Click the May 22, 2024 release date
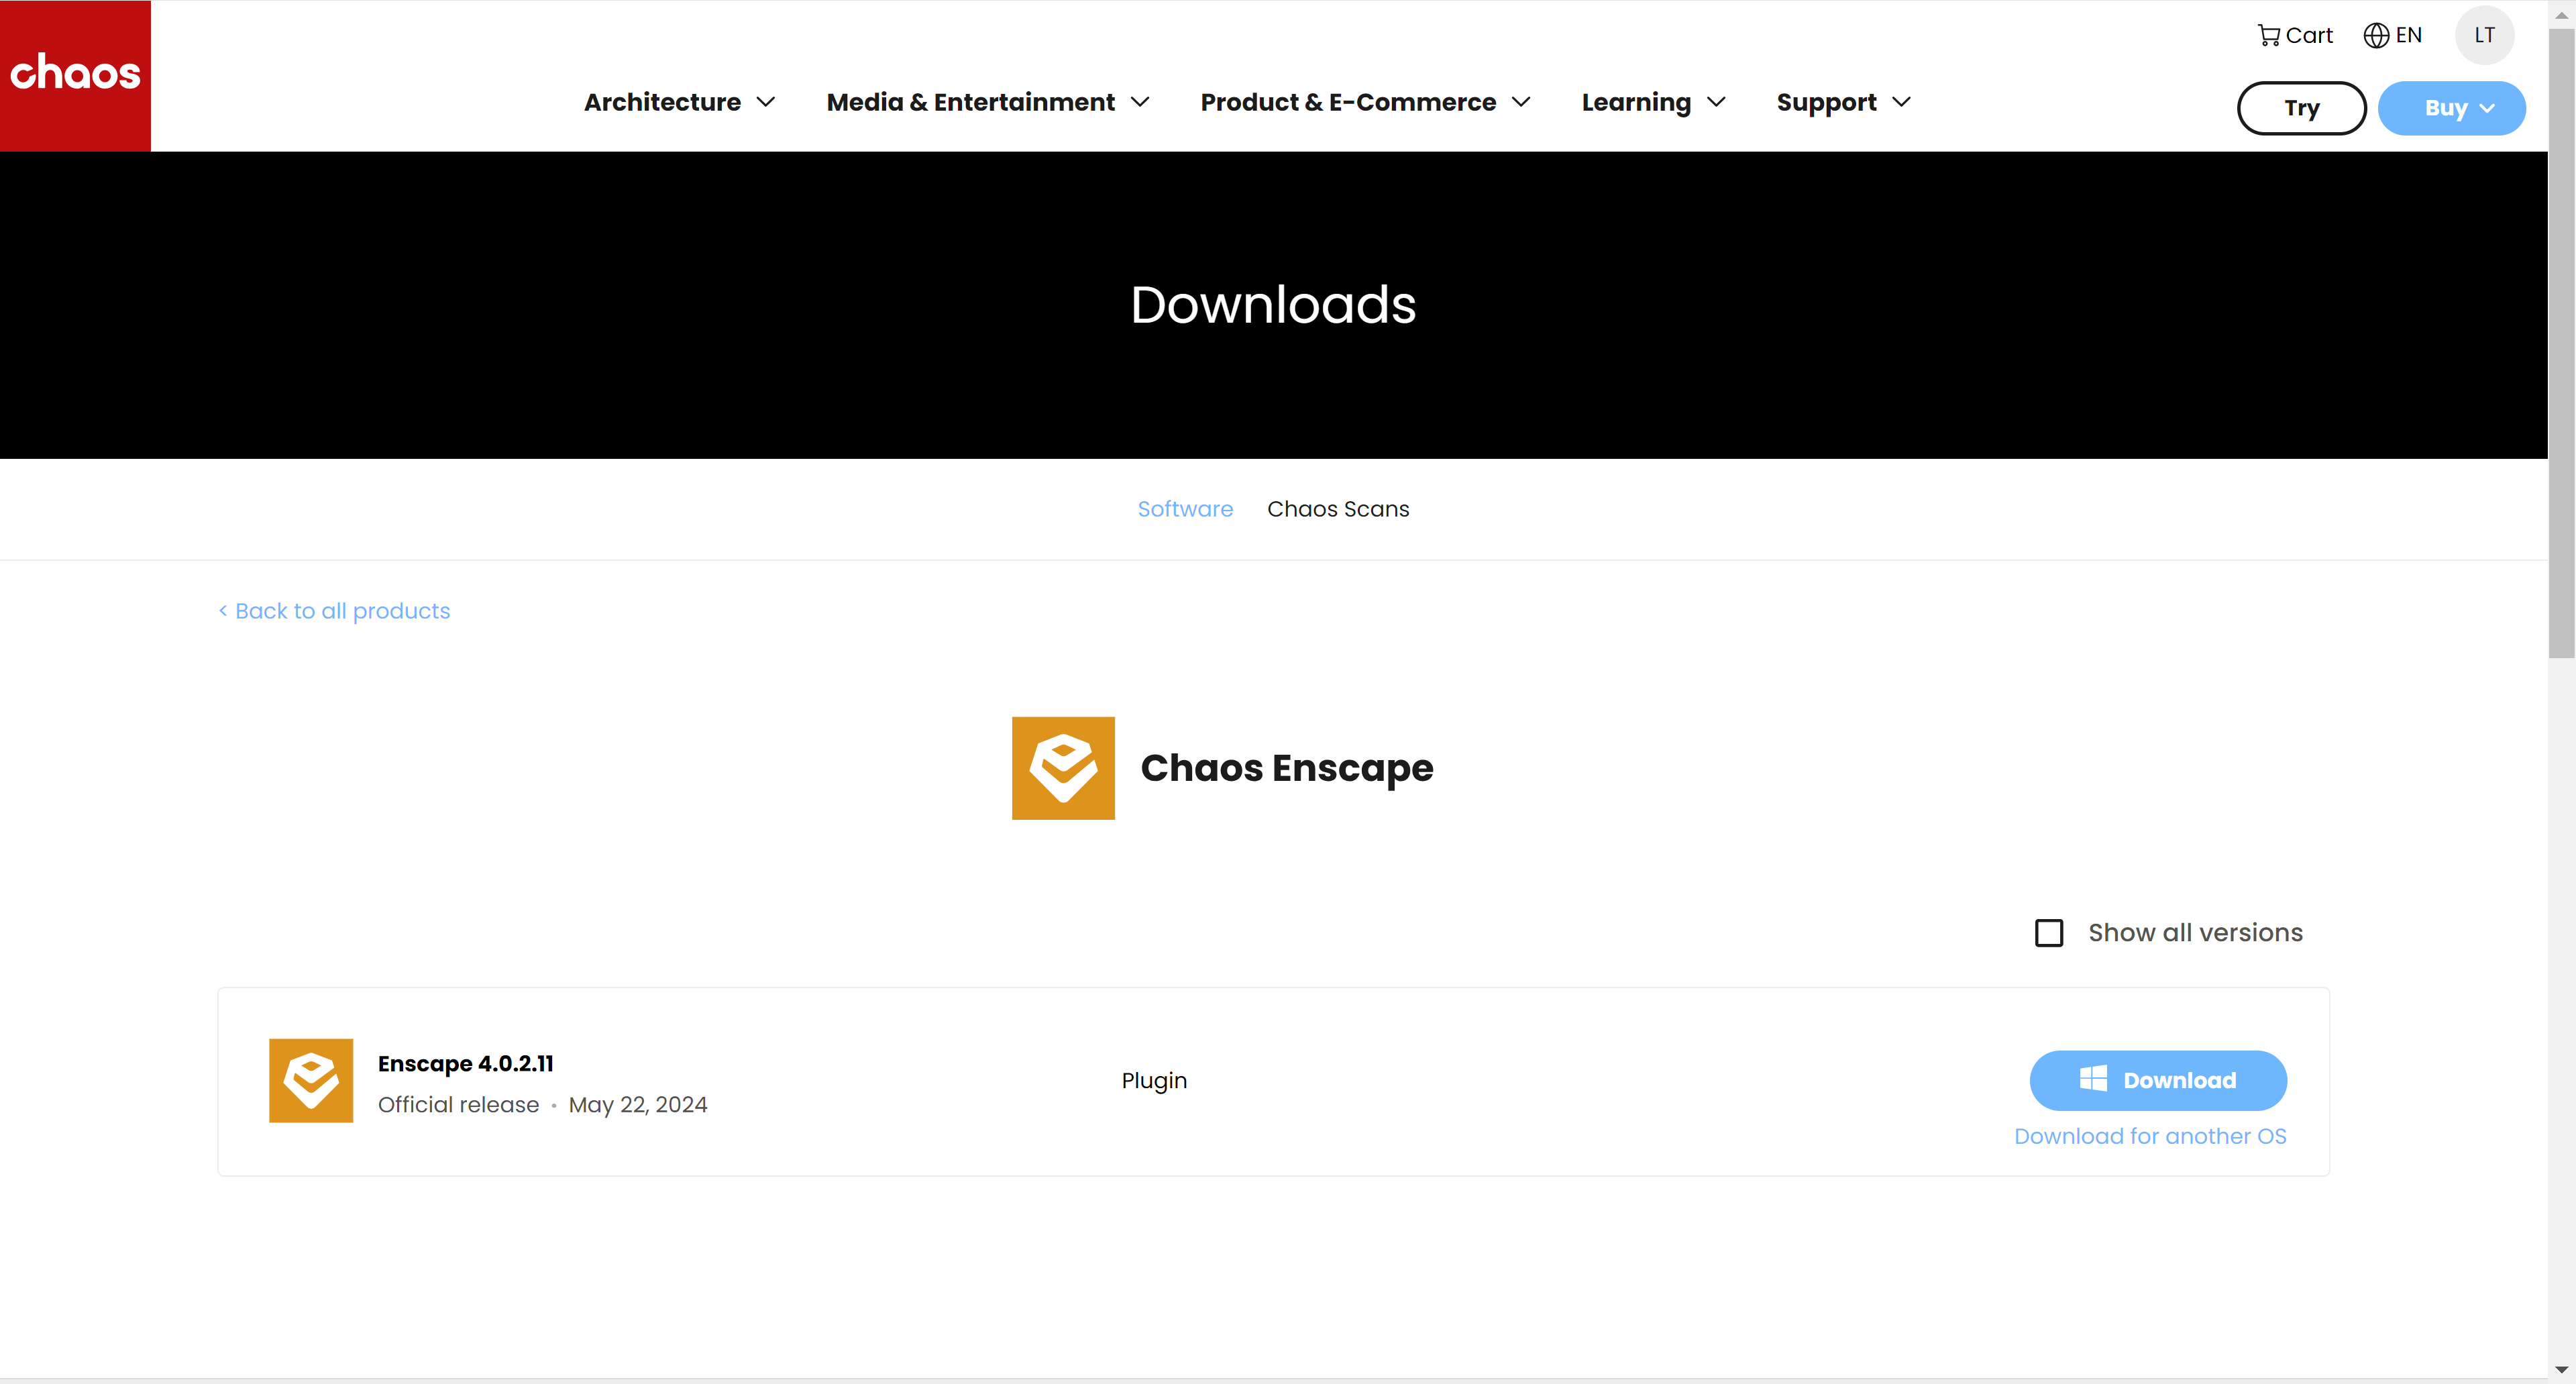Viewport: 2576px width, 1384px height. pos(638,1105)
